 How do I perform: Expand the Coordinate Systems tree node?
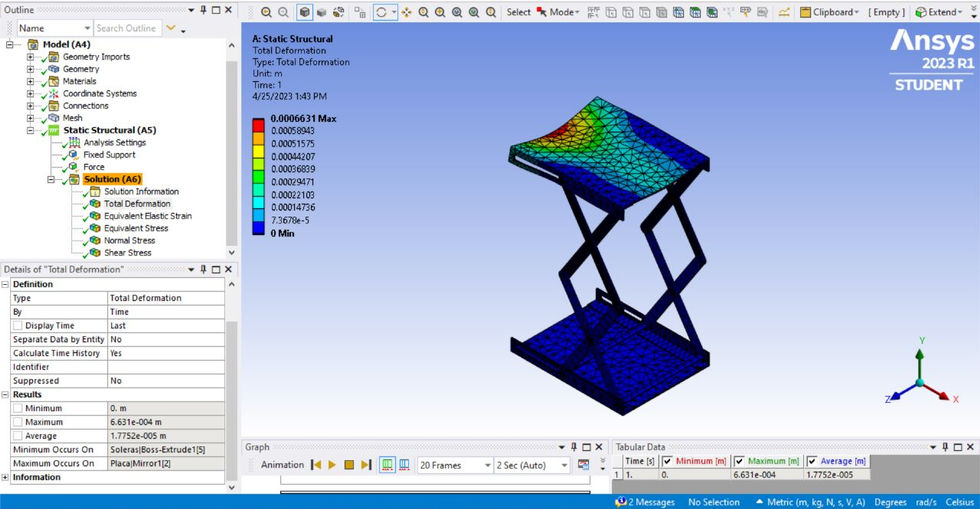click(30, 93)
